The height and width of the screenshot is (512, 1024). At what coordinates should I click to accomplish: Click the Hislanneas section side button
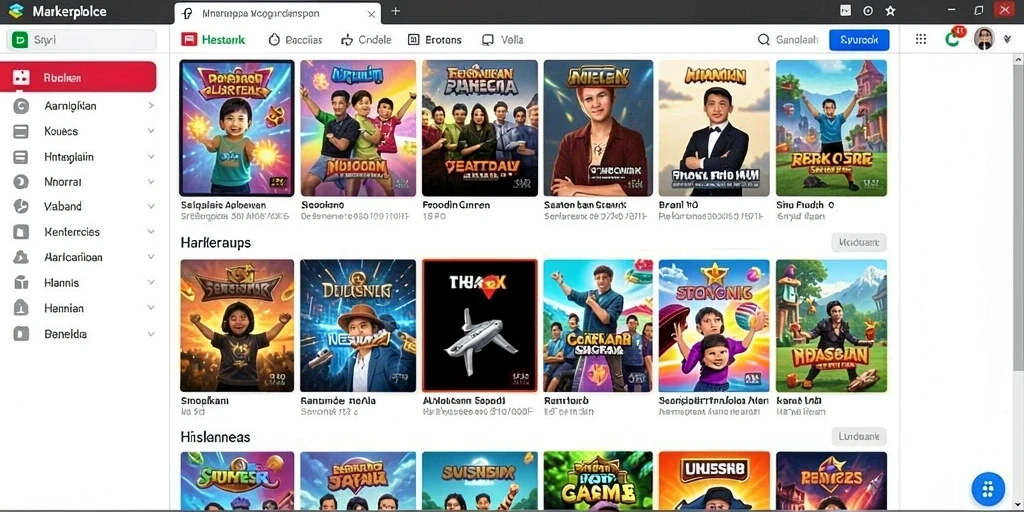tap(859, 436)
